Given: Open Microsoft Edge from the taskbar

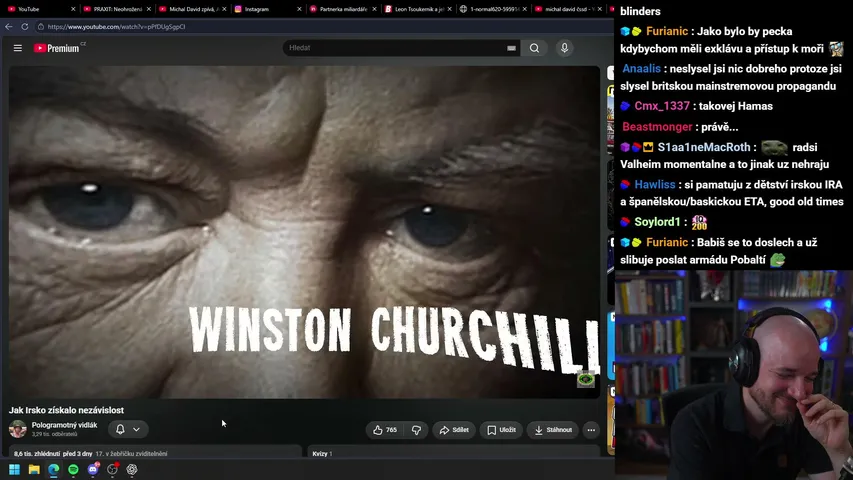Looking at the screenshot, I should tap(53, 469).
